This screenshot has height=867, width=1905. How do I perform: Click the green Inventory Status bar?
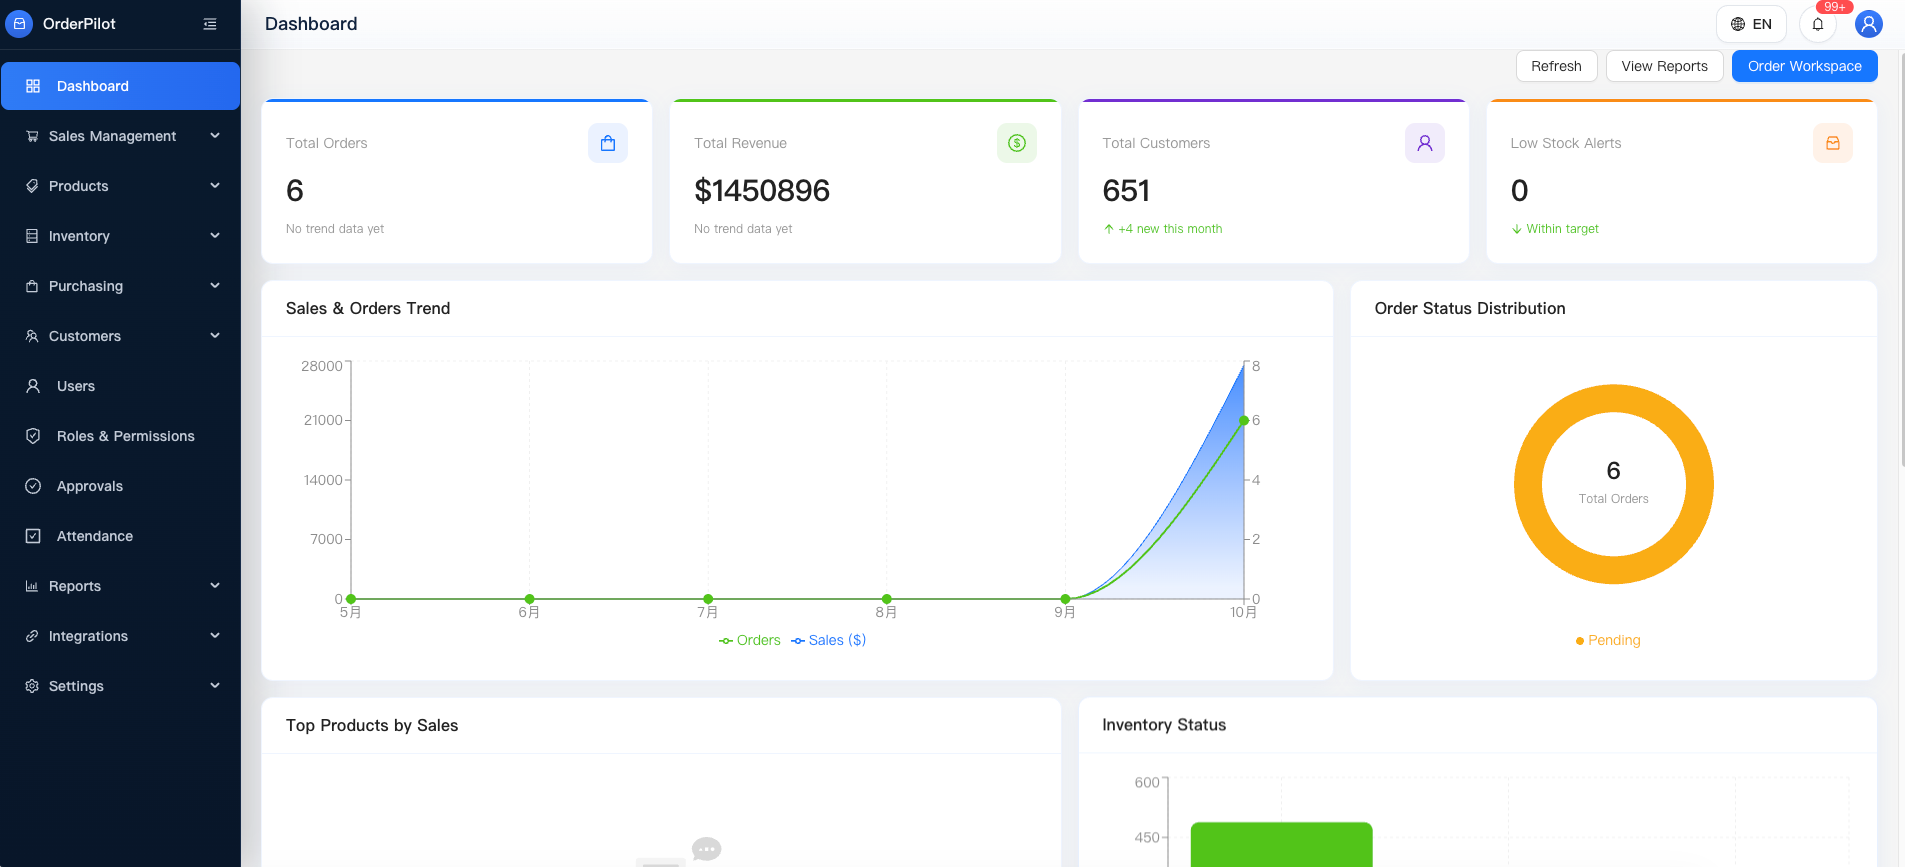pos(1281,845)
